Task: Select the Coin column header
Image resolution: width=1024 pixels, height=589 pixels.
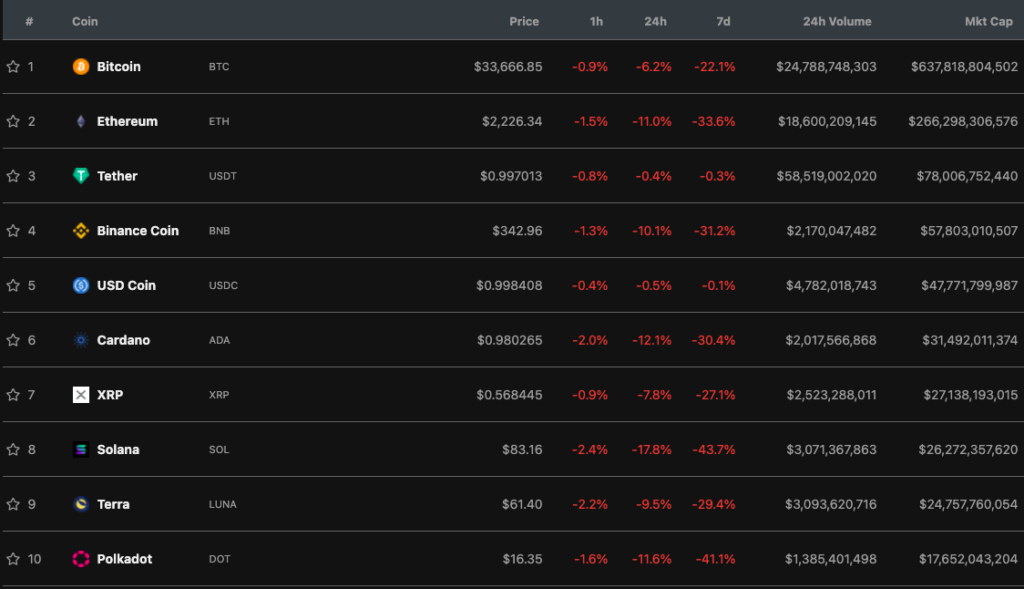Action: (x=84, y=20)
